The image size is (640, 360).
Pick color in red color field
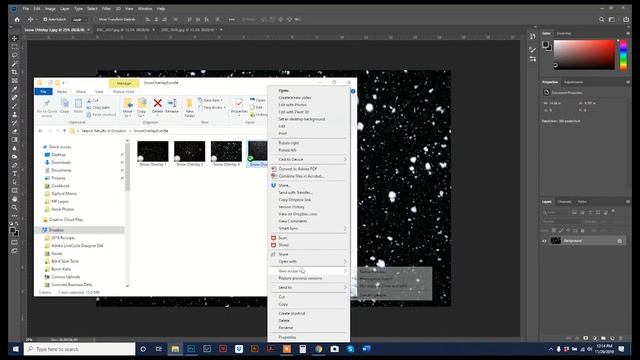coord(584,55)
